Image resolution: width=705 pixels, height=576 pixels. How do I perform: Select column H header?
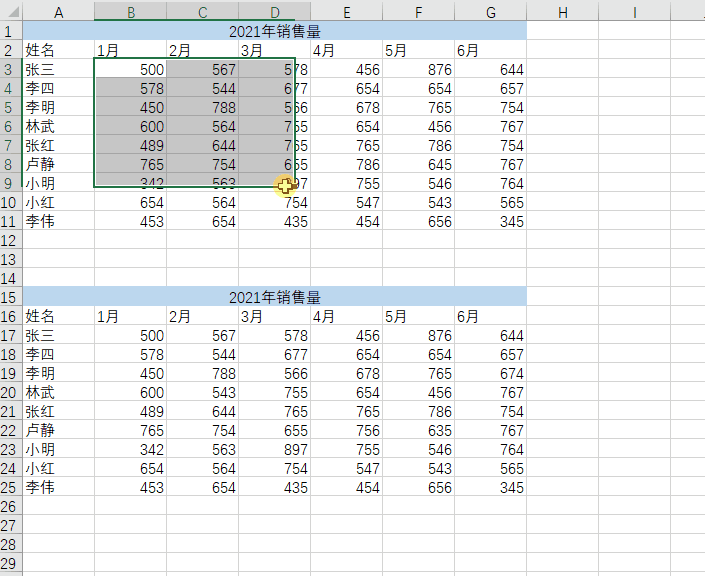click(x=562, y=12)
